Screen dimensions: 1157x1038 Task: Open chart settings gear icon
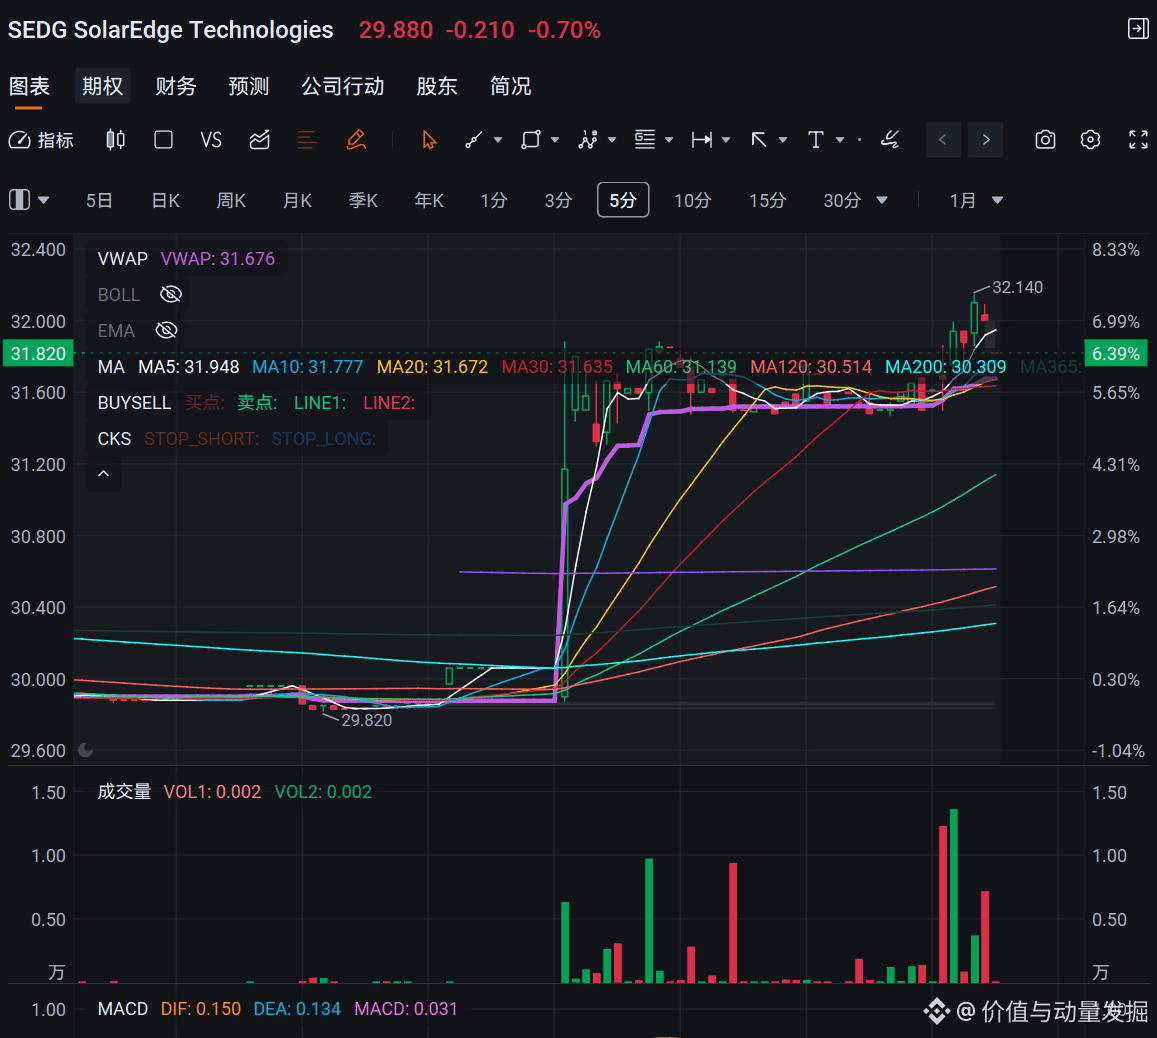1090,139
